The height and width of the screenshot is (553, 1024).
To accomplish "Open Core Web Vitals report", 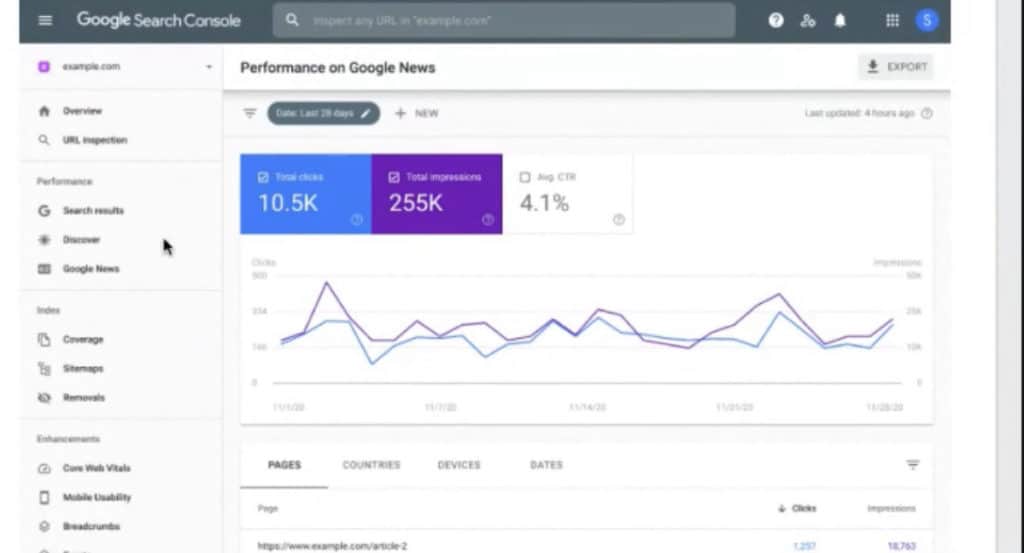I will [x=97, y=468].
